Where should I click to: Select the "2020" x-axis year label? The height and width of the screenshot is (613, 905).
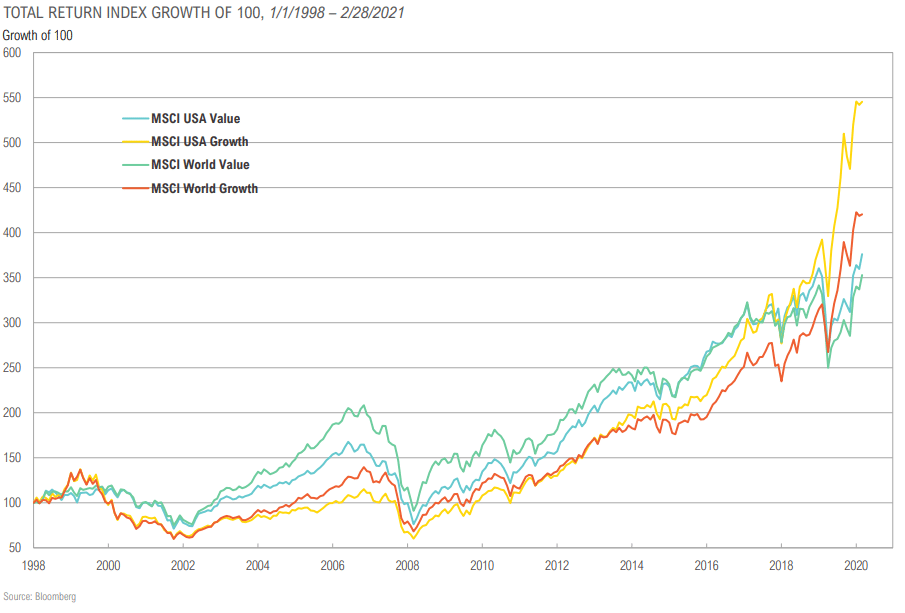[x=856, y=566]
